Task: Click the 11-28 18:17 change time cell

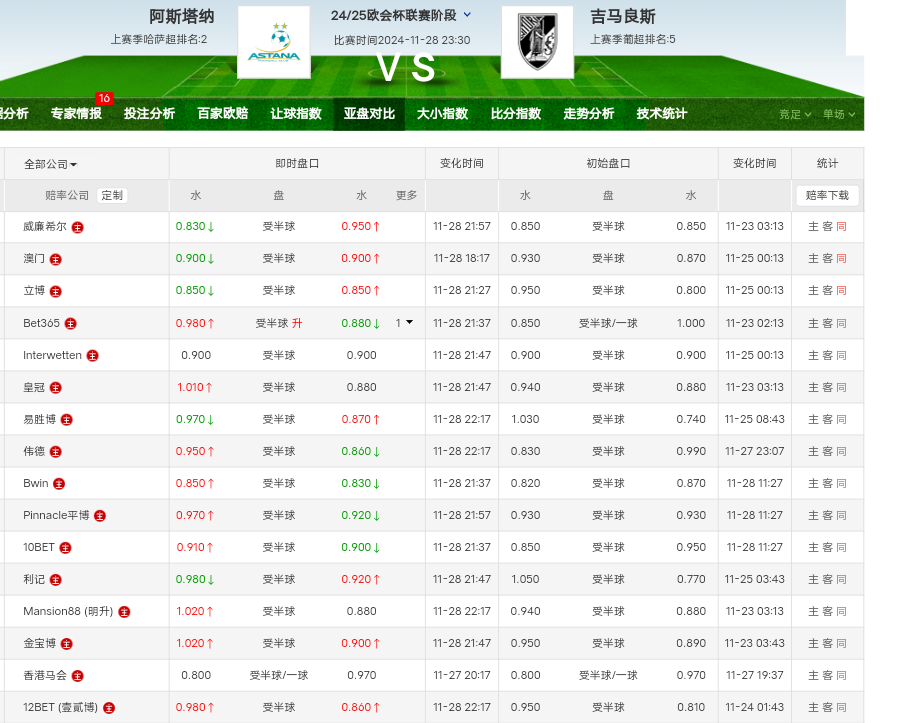Action: click(x=462, y=258)
